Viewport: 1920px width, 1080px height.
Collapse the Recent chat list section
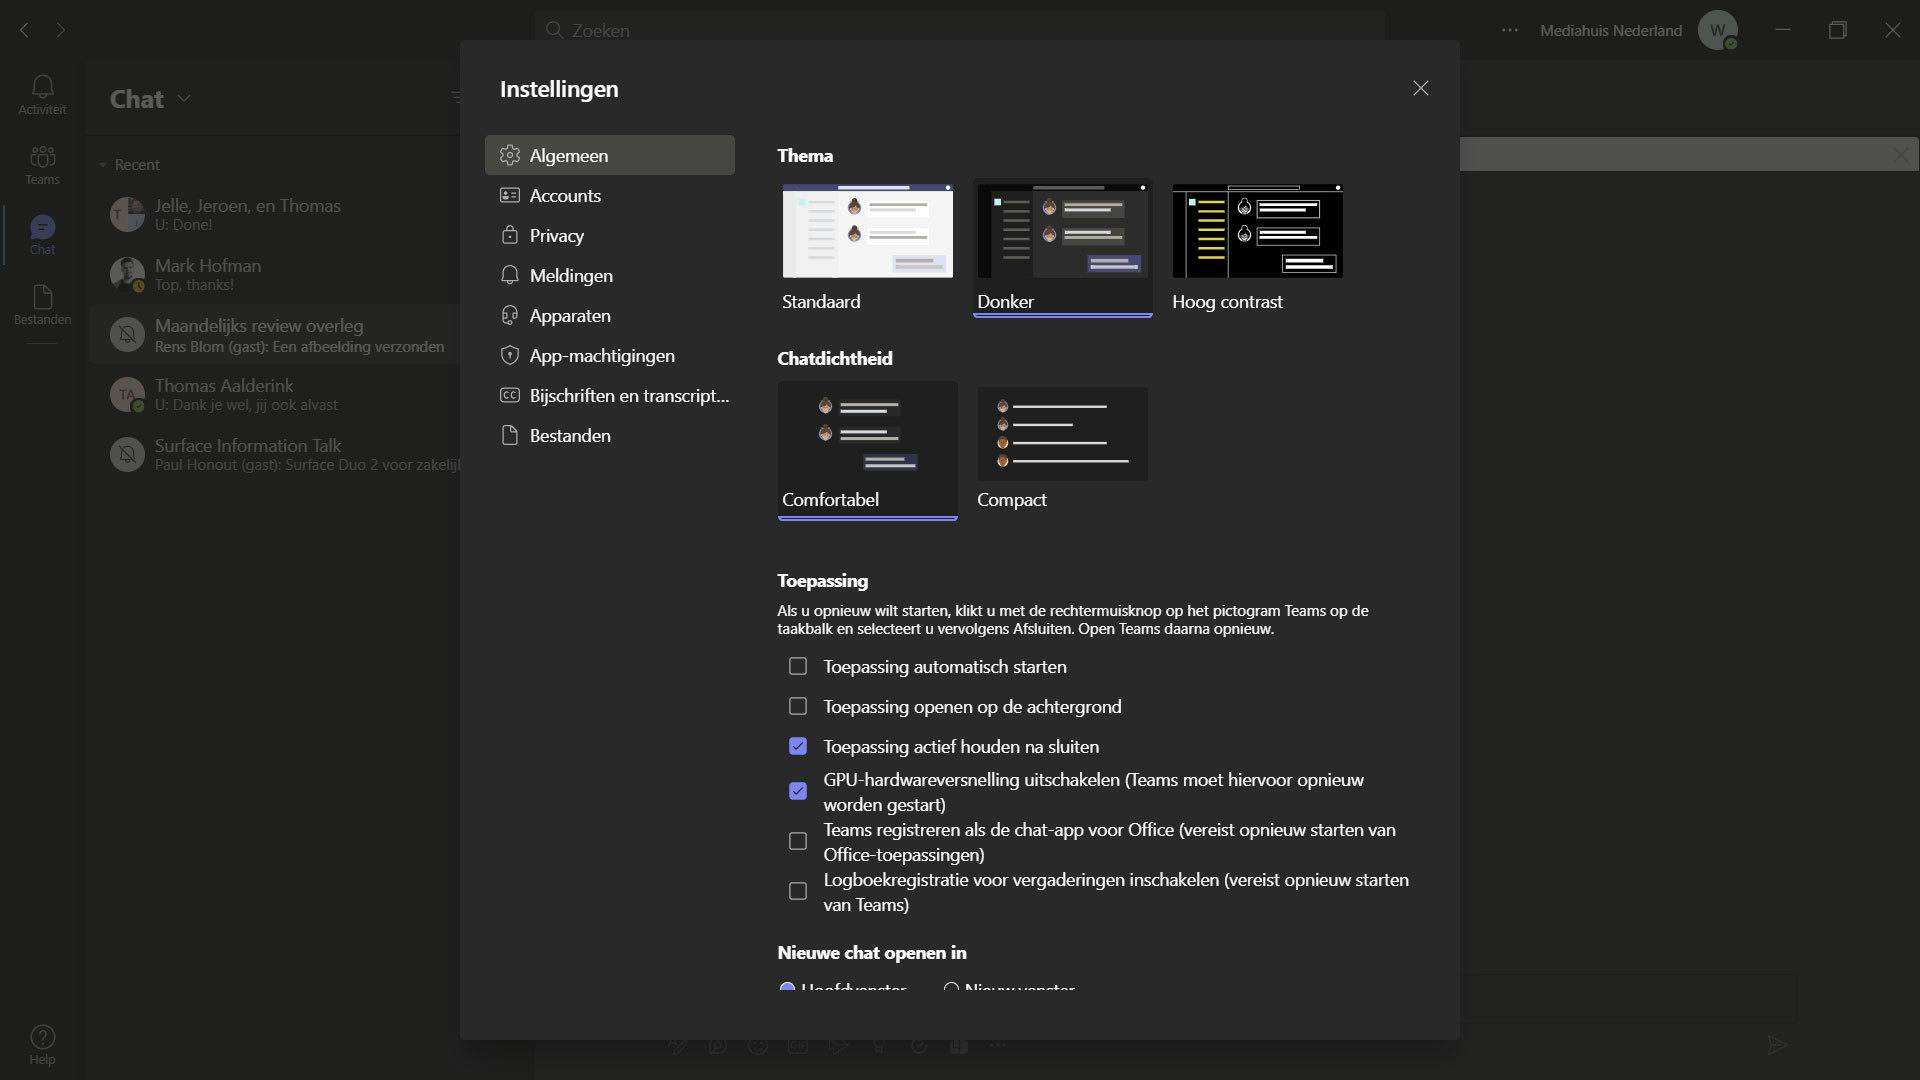click(102, 165)
